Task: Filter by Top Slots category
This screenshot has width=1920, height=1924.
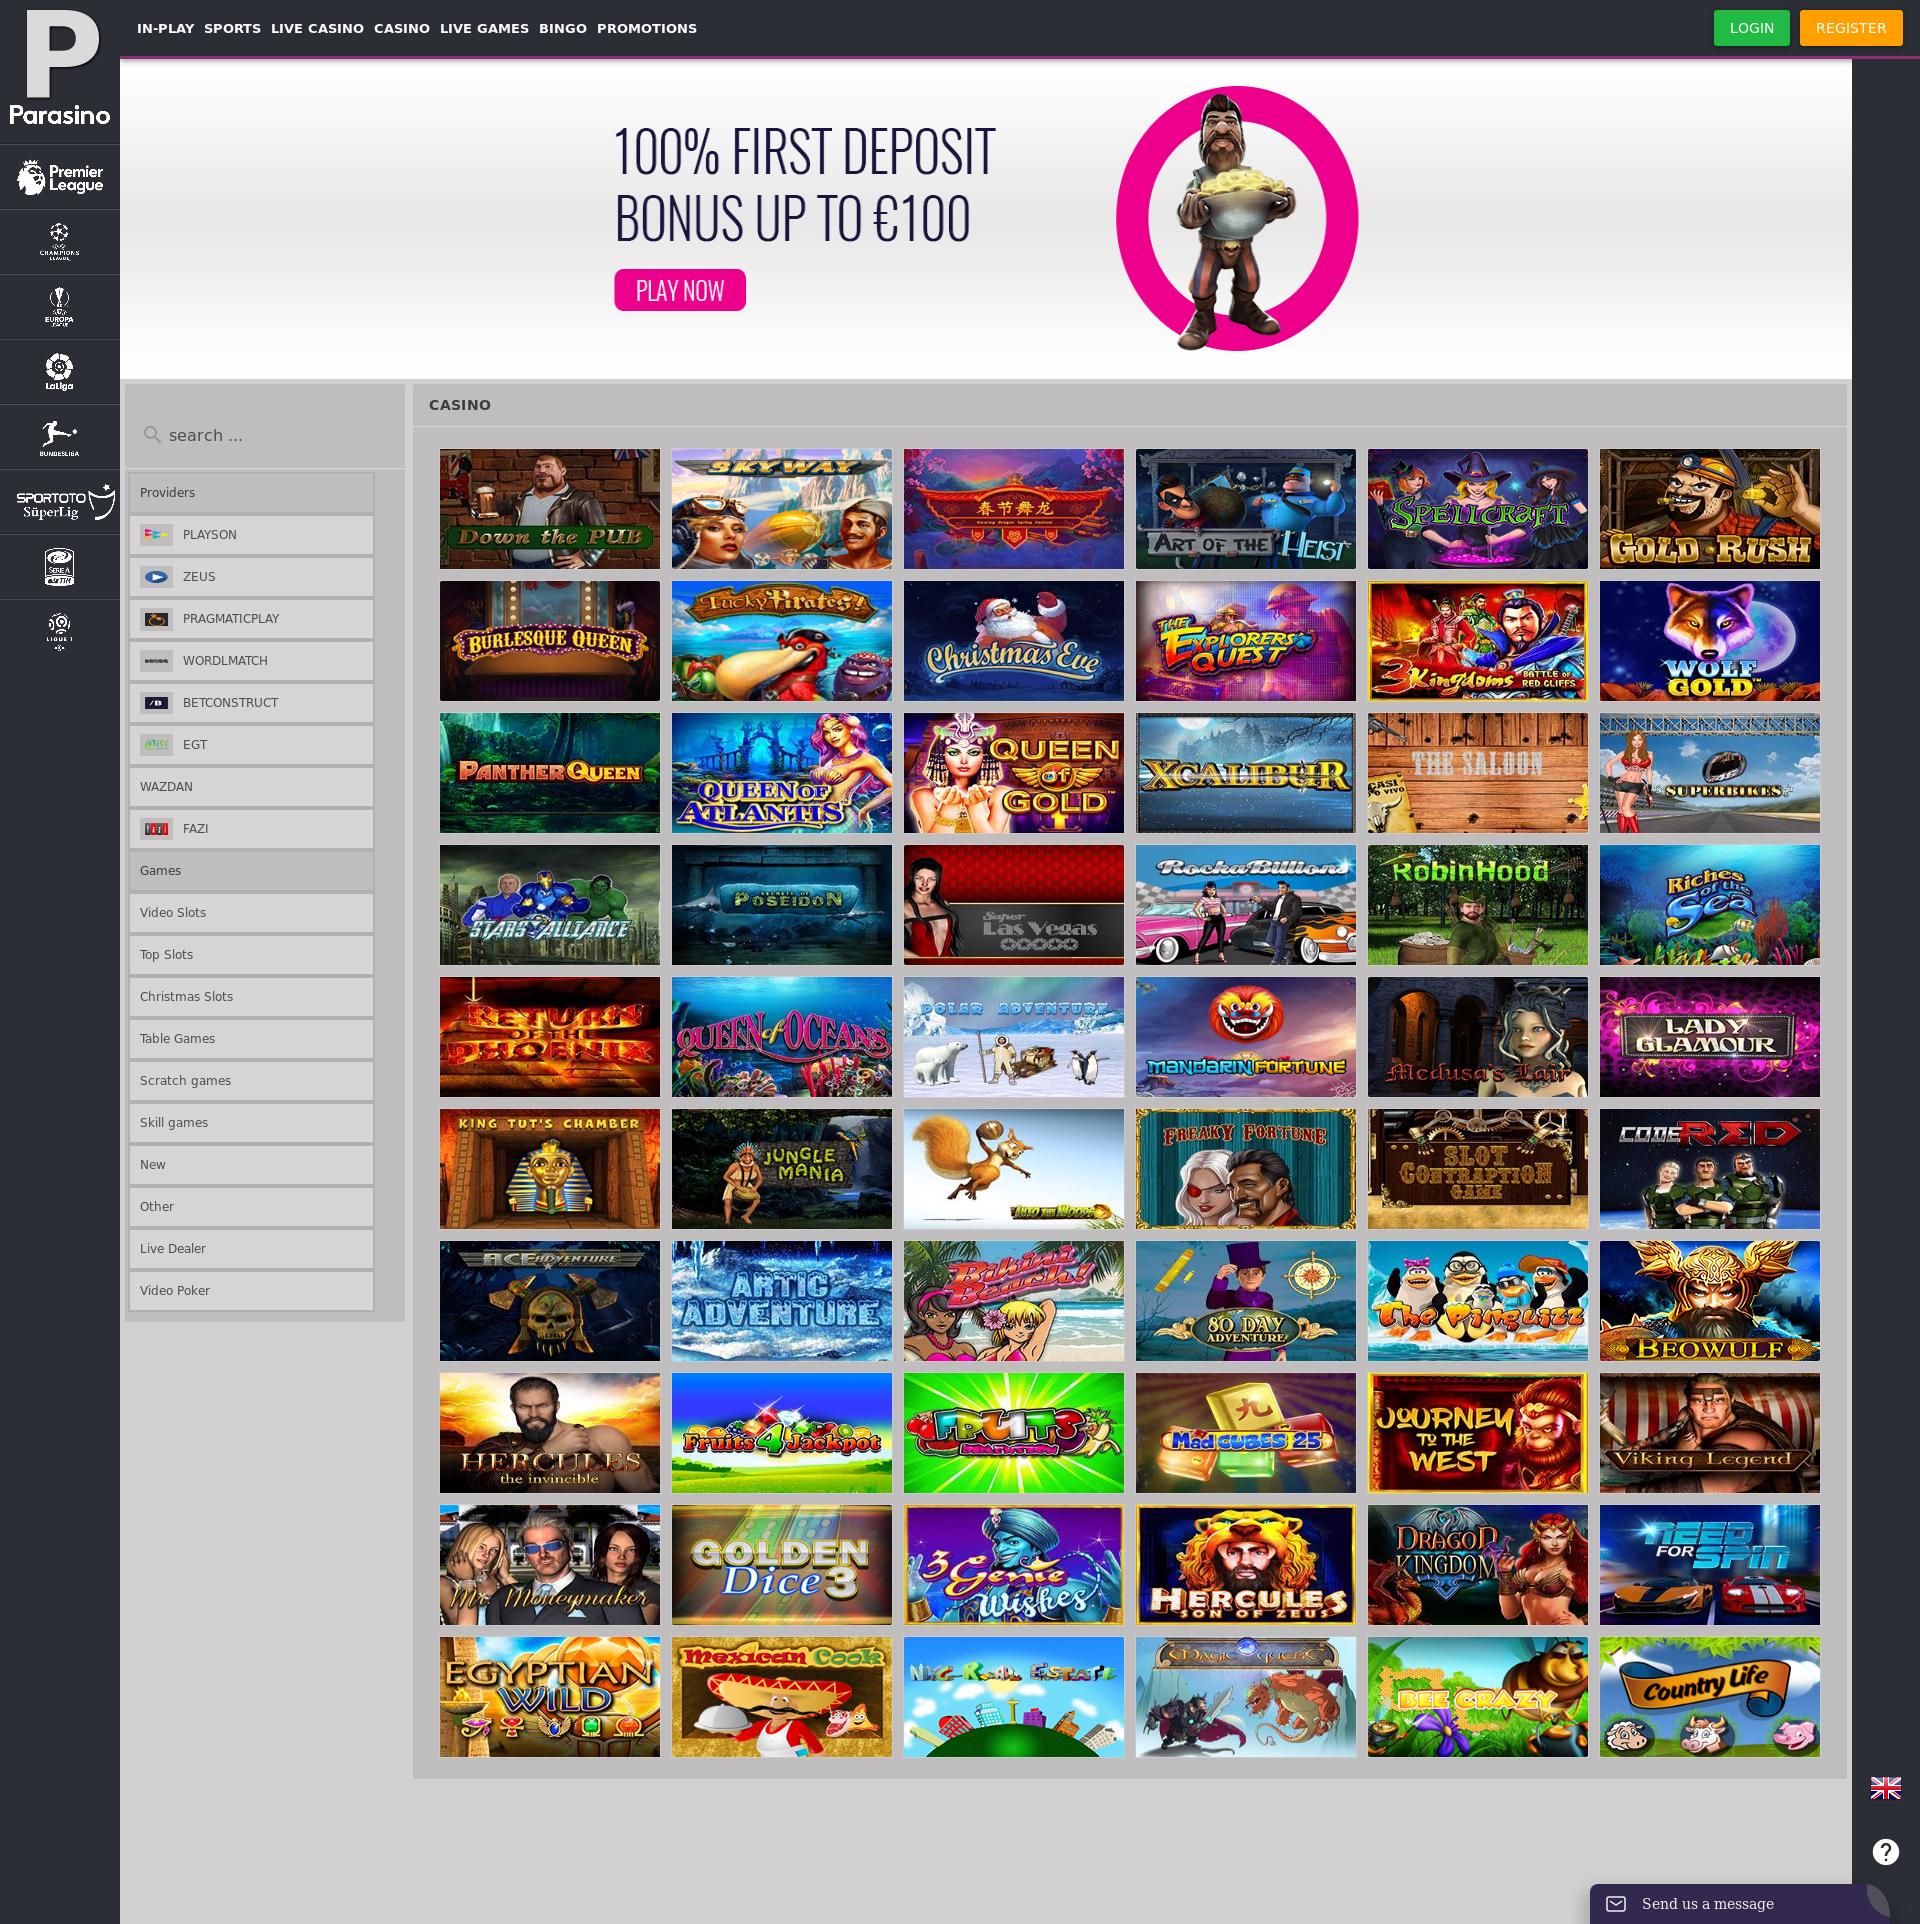Action: tap(251, 955)
